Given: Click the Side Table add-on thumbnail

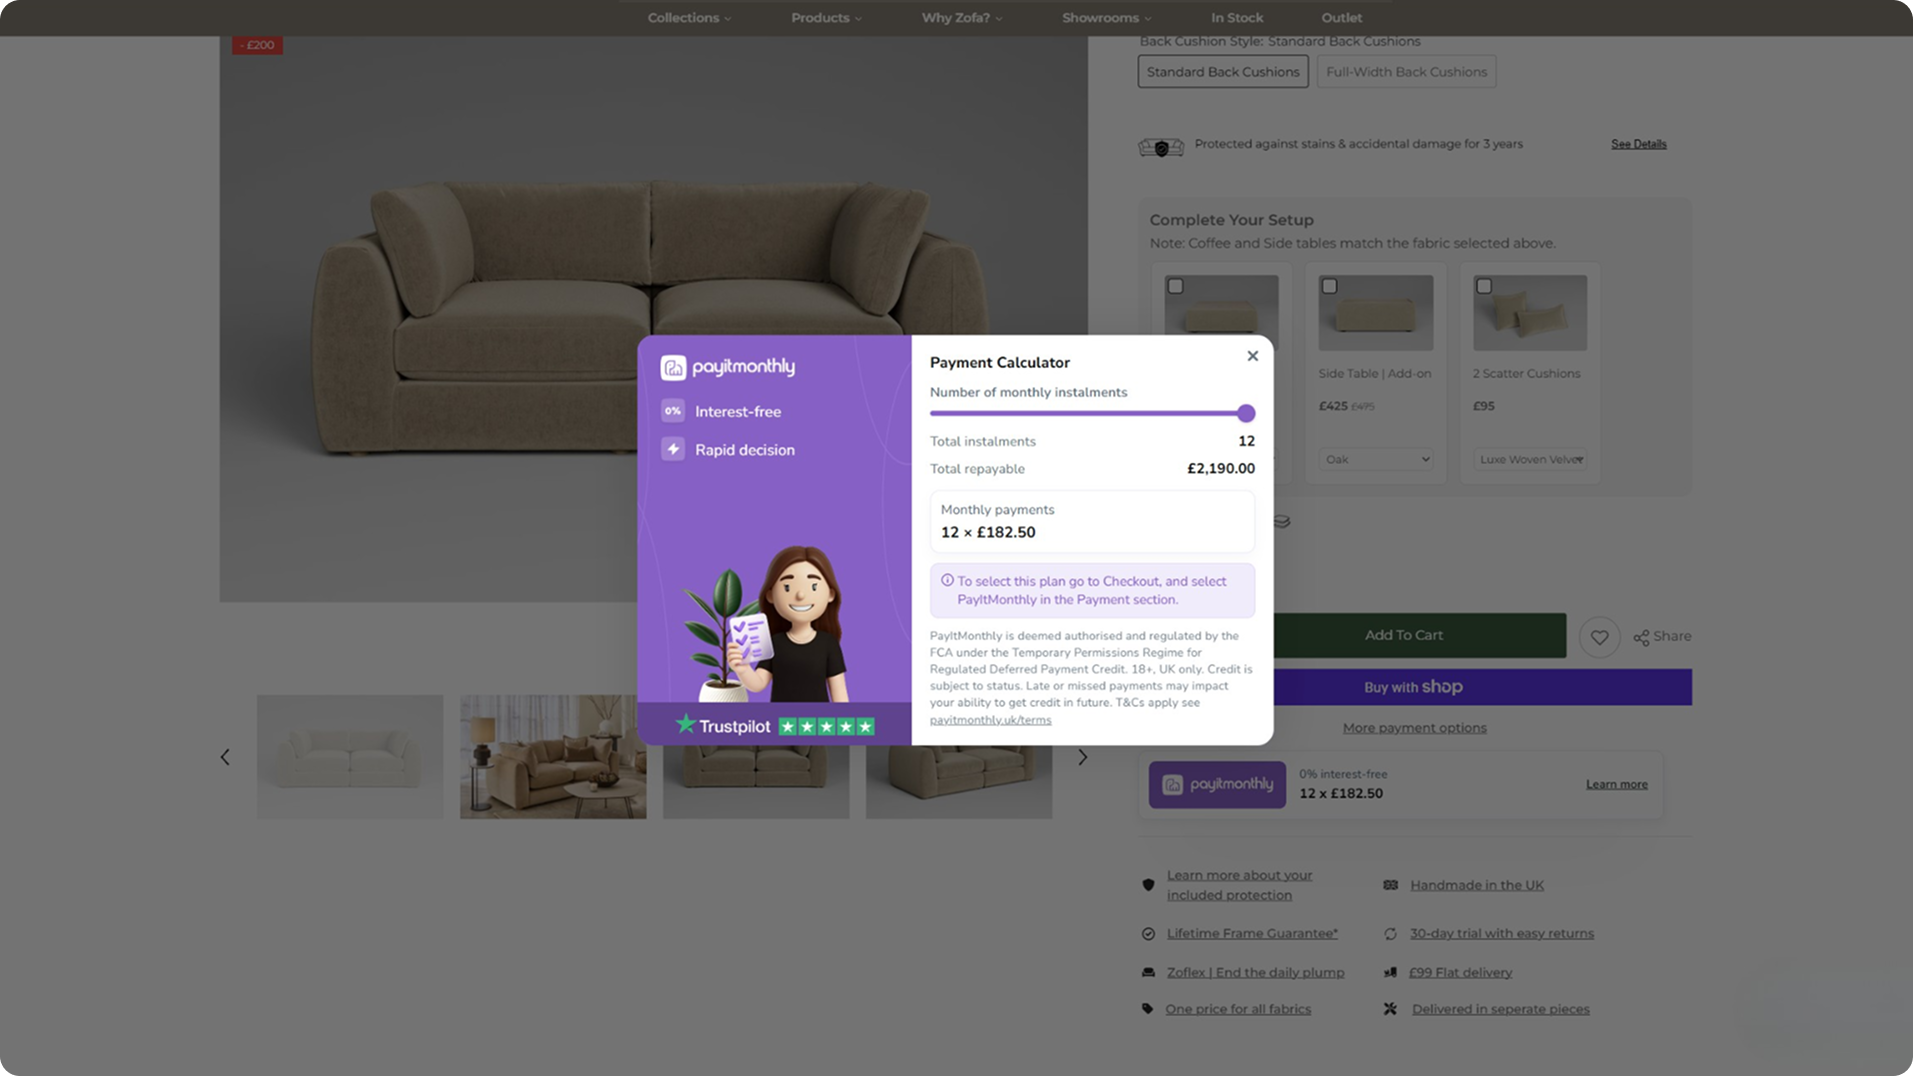Looking at the screenshot, I should click(1376, 313).
